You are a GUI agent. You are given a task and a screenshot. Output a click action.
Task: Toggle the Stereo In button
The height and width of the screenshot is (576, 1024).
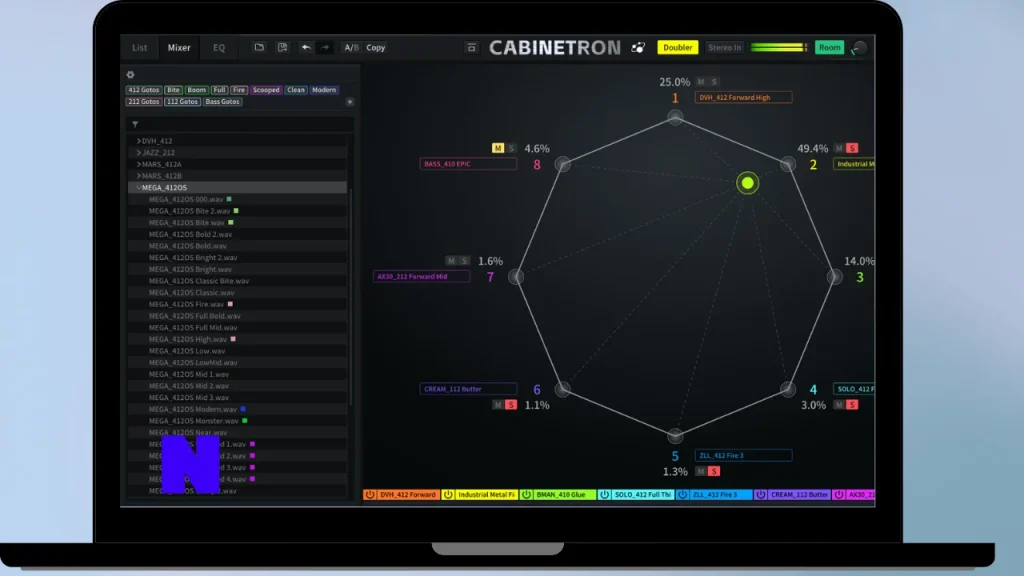(724, 48)
